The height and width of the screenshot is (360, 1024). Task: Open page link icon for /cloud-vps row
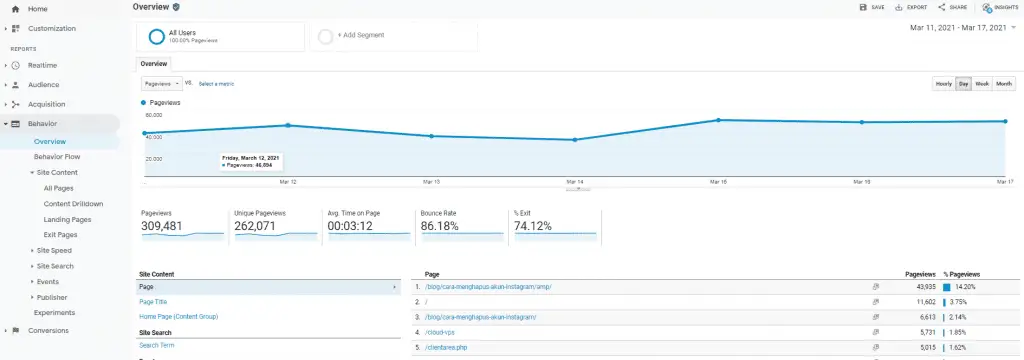click(x=876, y=333)
